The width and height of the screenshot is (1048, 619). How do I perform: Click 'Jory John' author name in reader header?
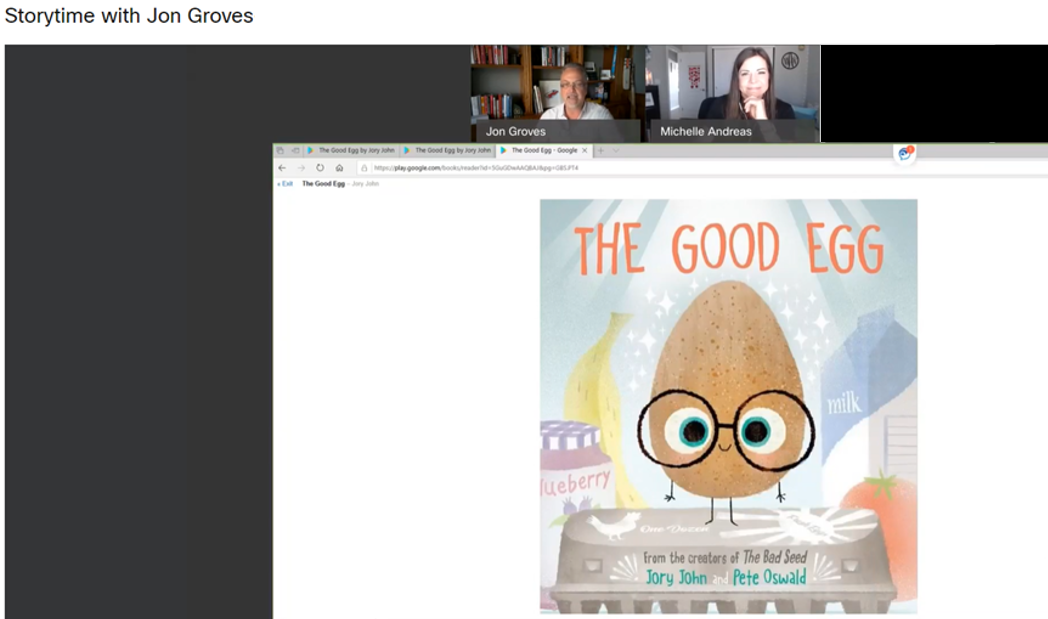pos(365,184)
